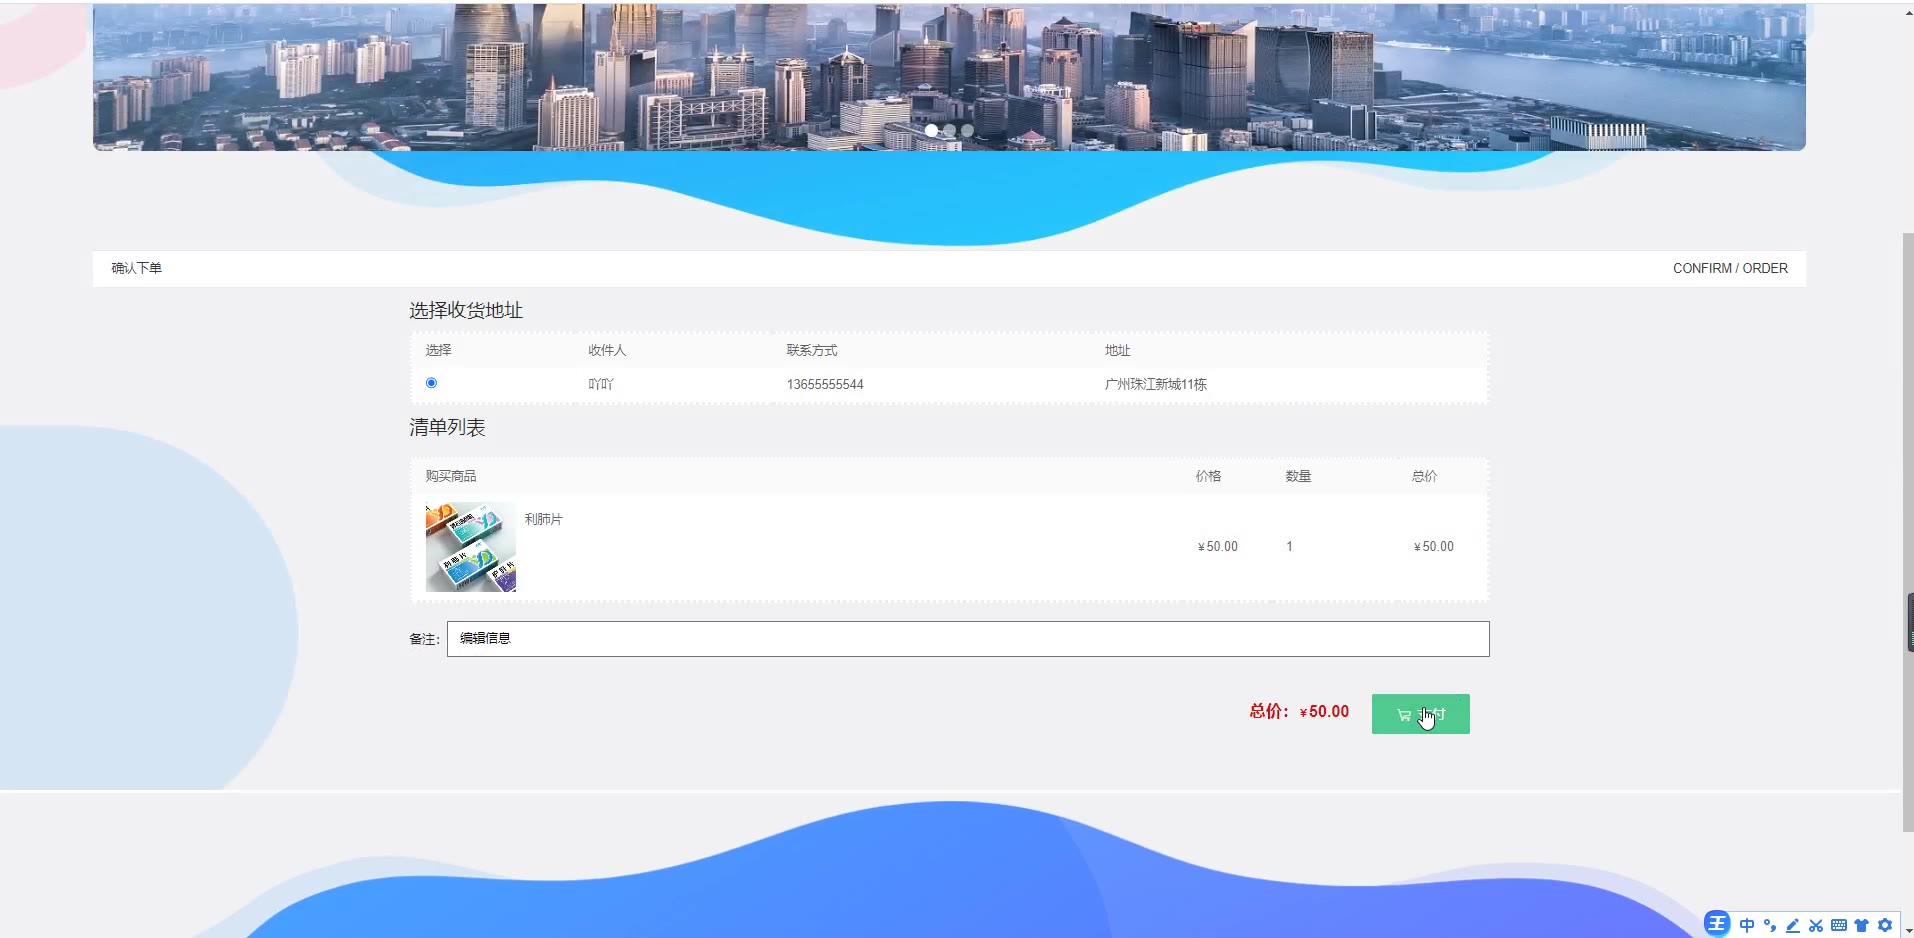Click the 总价 column header

(x=1424, y=476)
